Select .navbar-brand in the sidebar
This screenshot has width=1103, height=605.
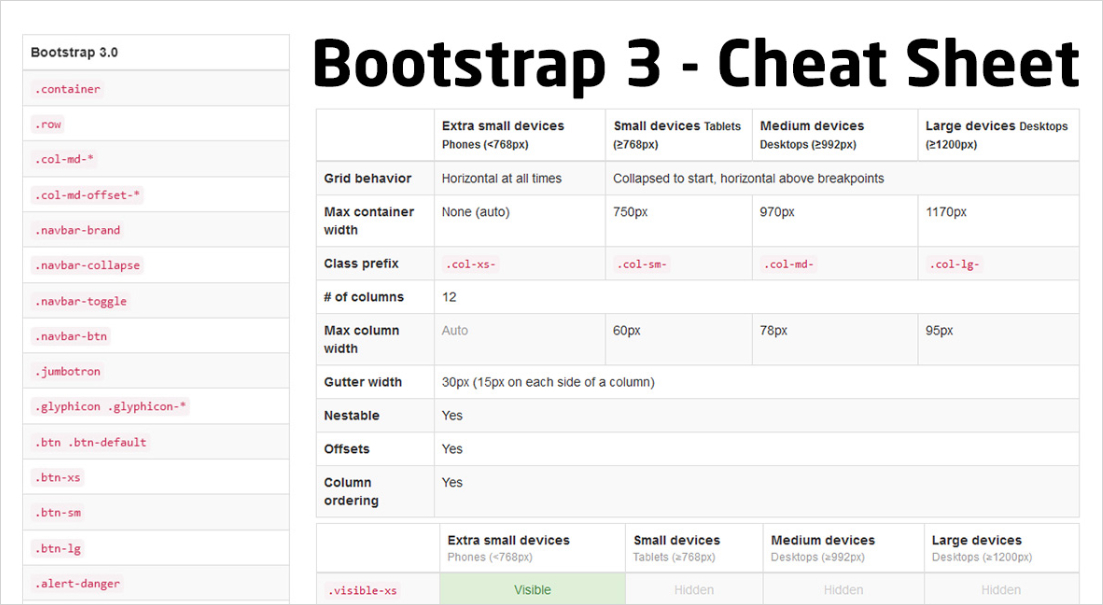pyautogui.click(x=77, y=230)
